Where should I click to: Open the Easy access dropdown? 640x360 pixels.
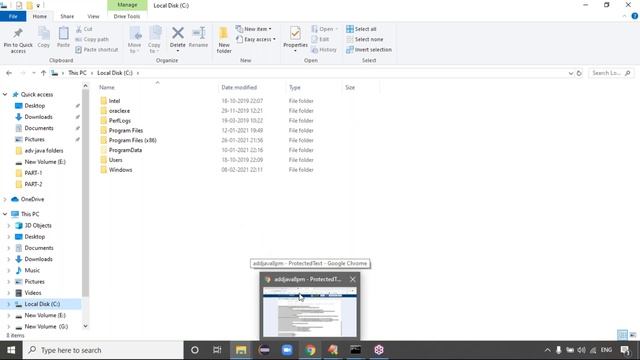coord(256,39)
